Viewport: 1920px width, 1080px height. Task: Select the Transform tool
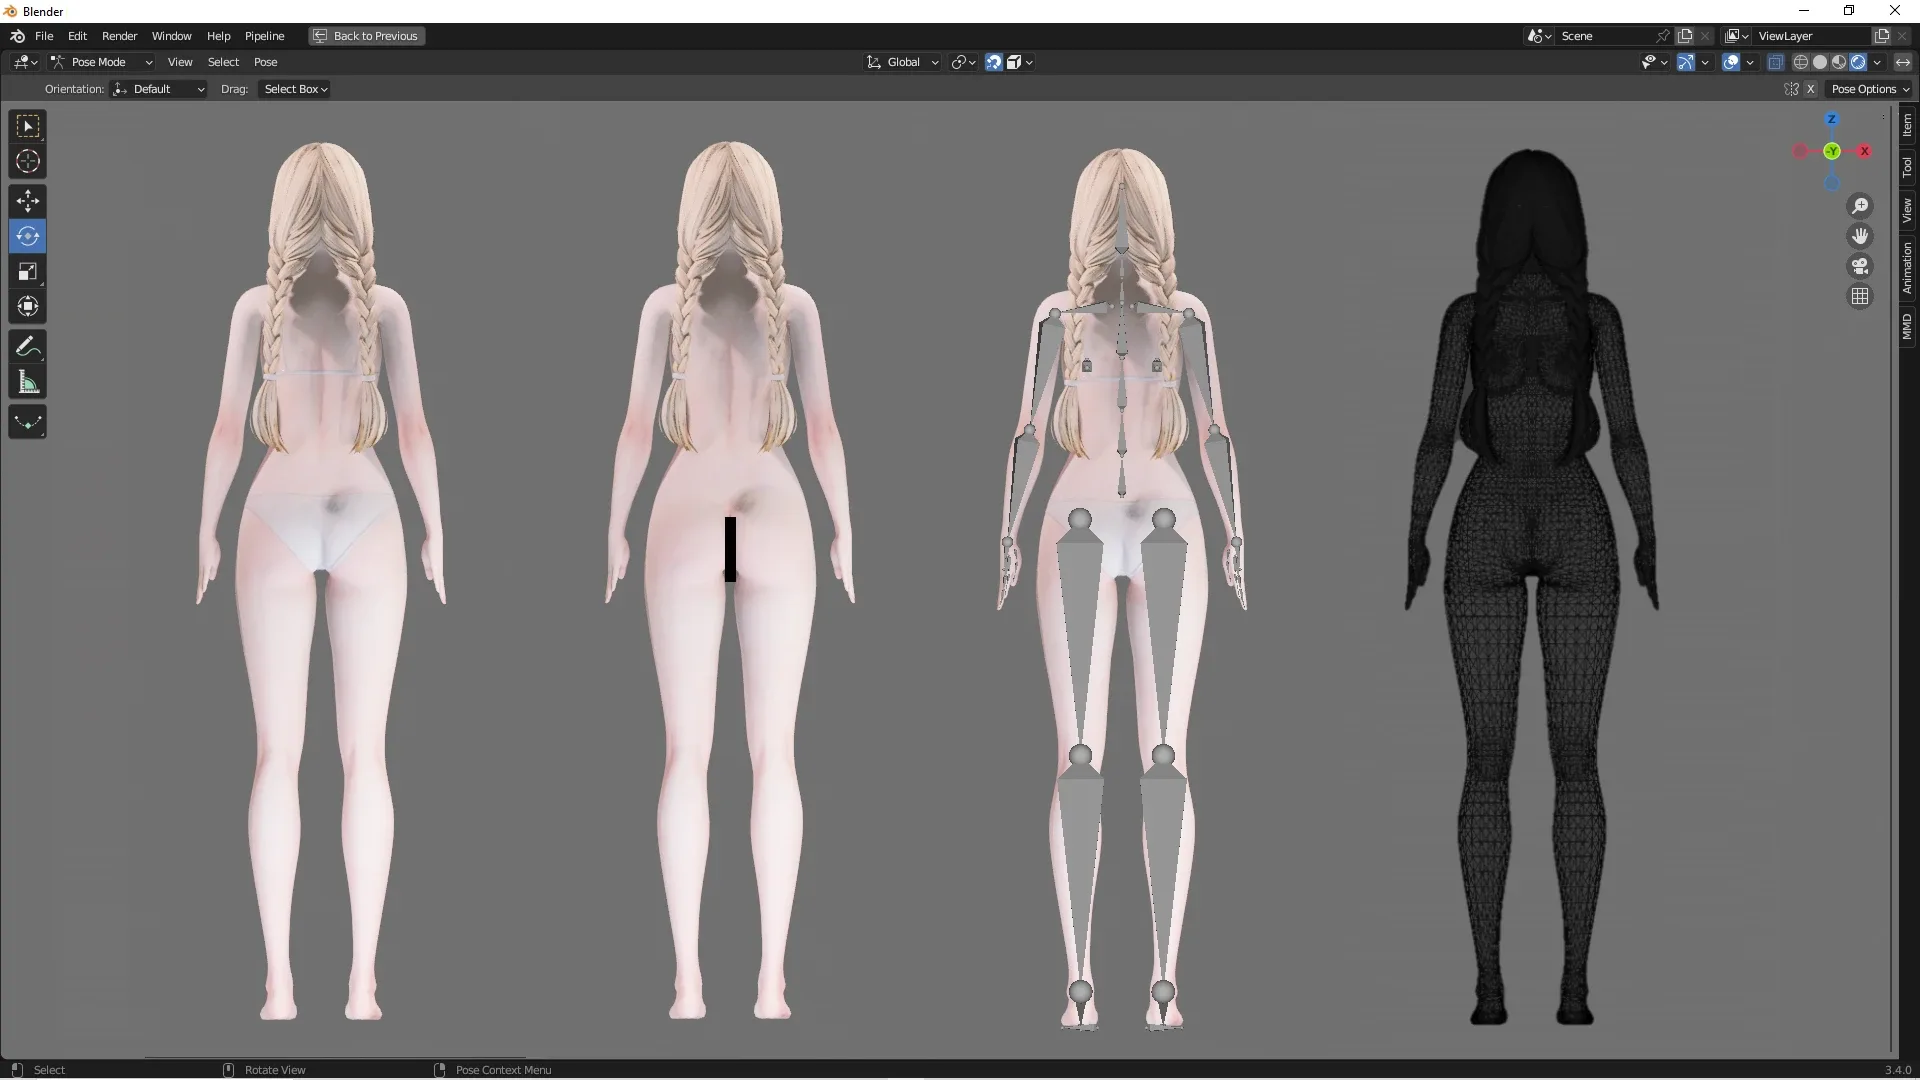[27, 306]
